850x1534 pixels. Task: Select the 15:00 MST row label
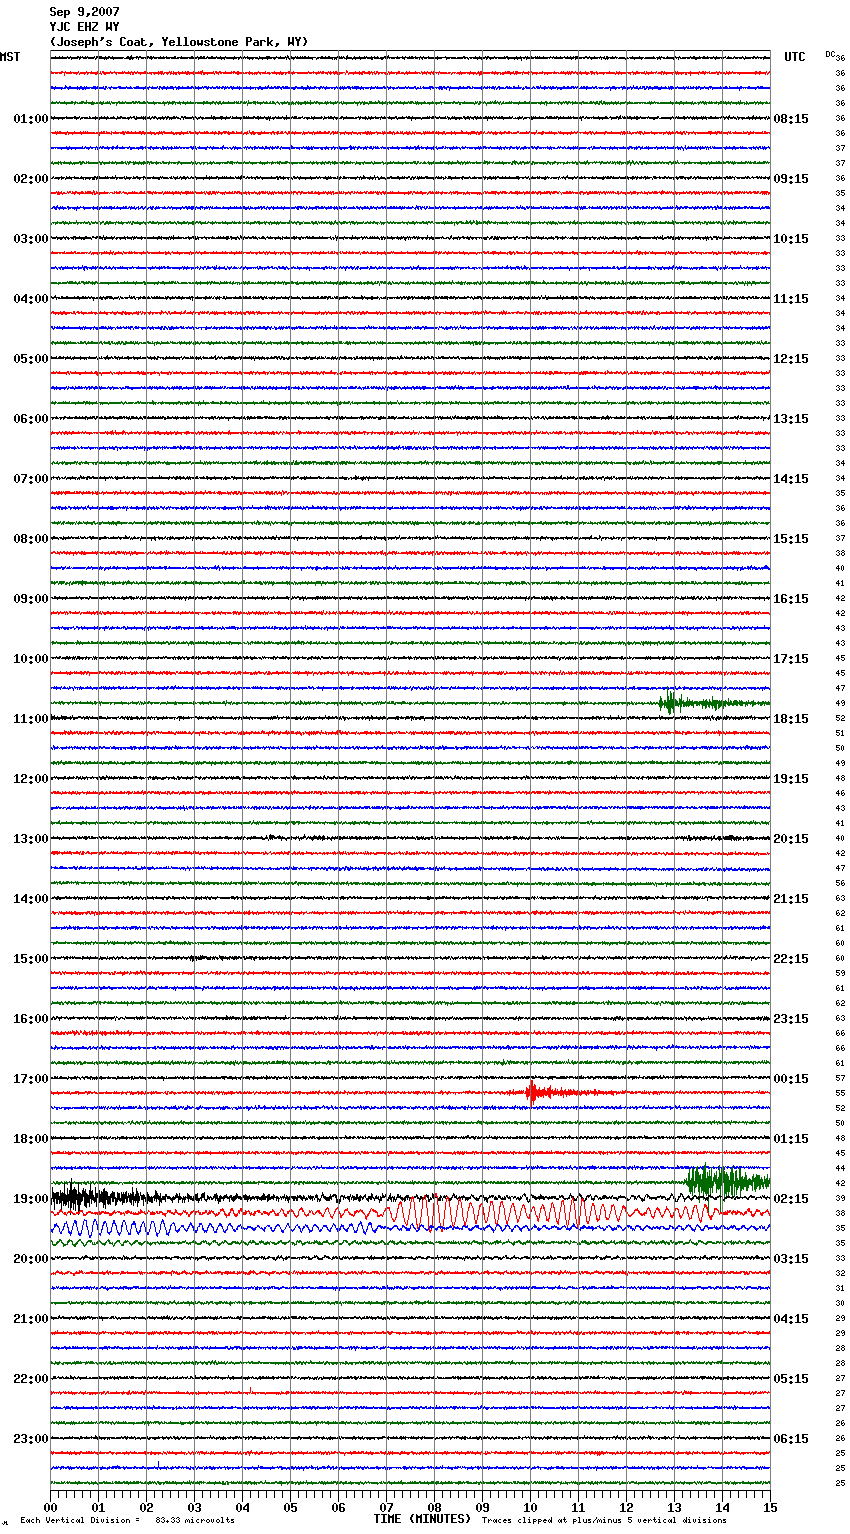30,959
